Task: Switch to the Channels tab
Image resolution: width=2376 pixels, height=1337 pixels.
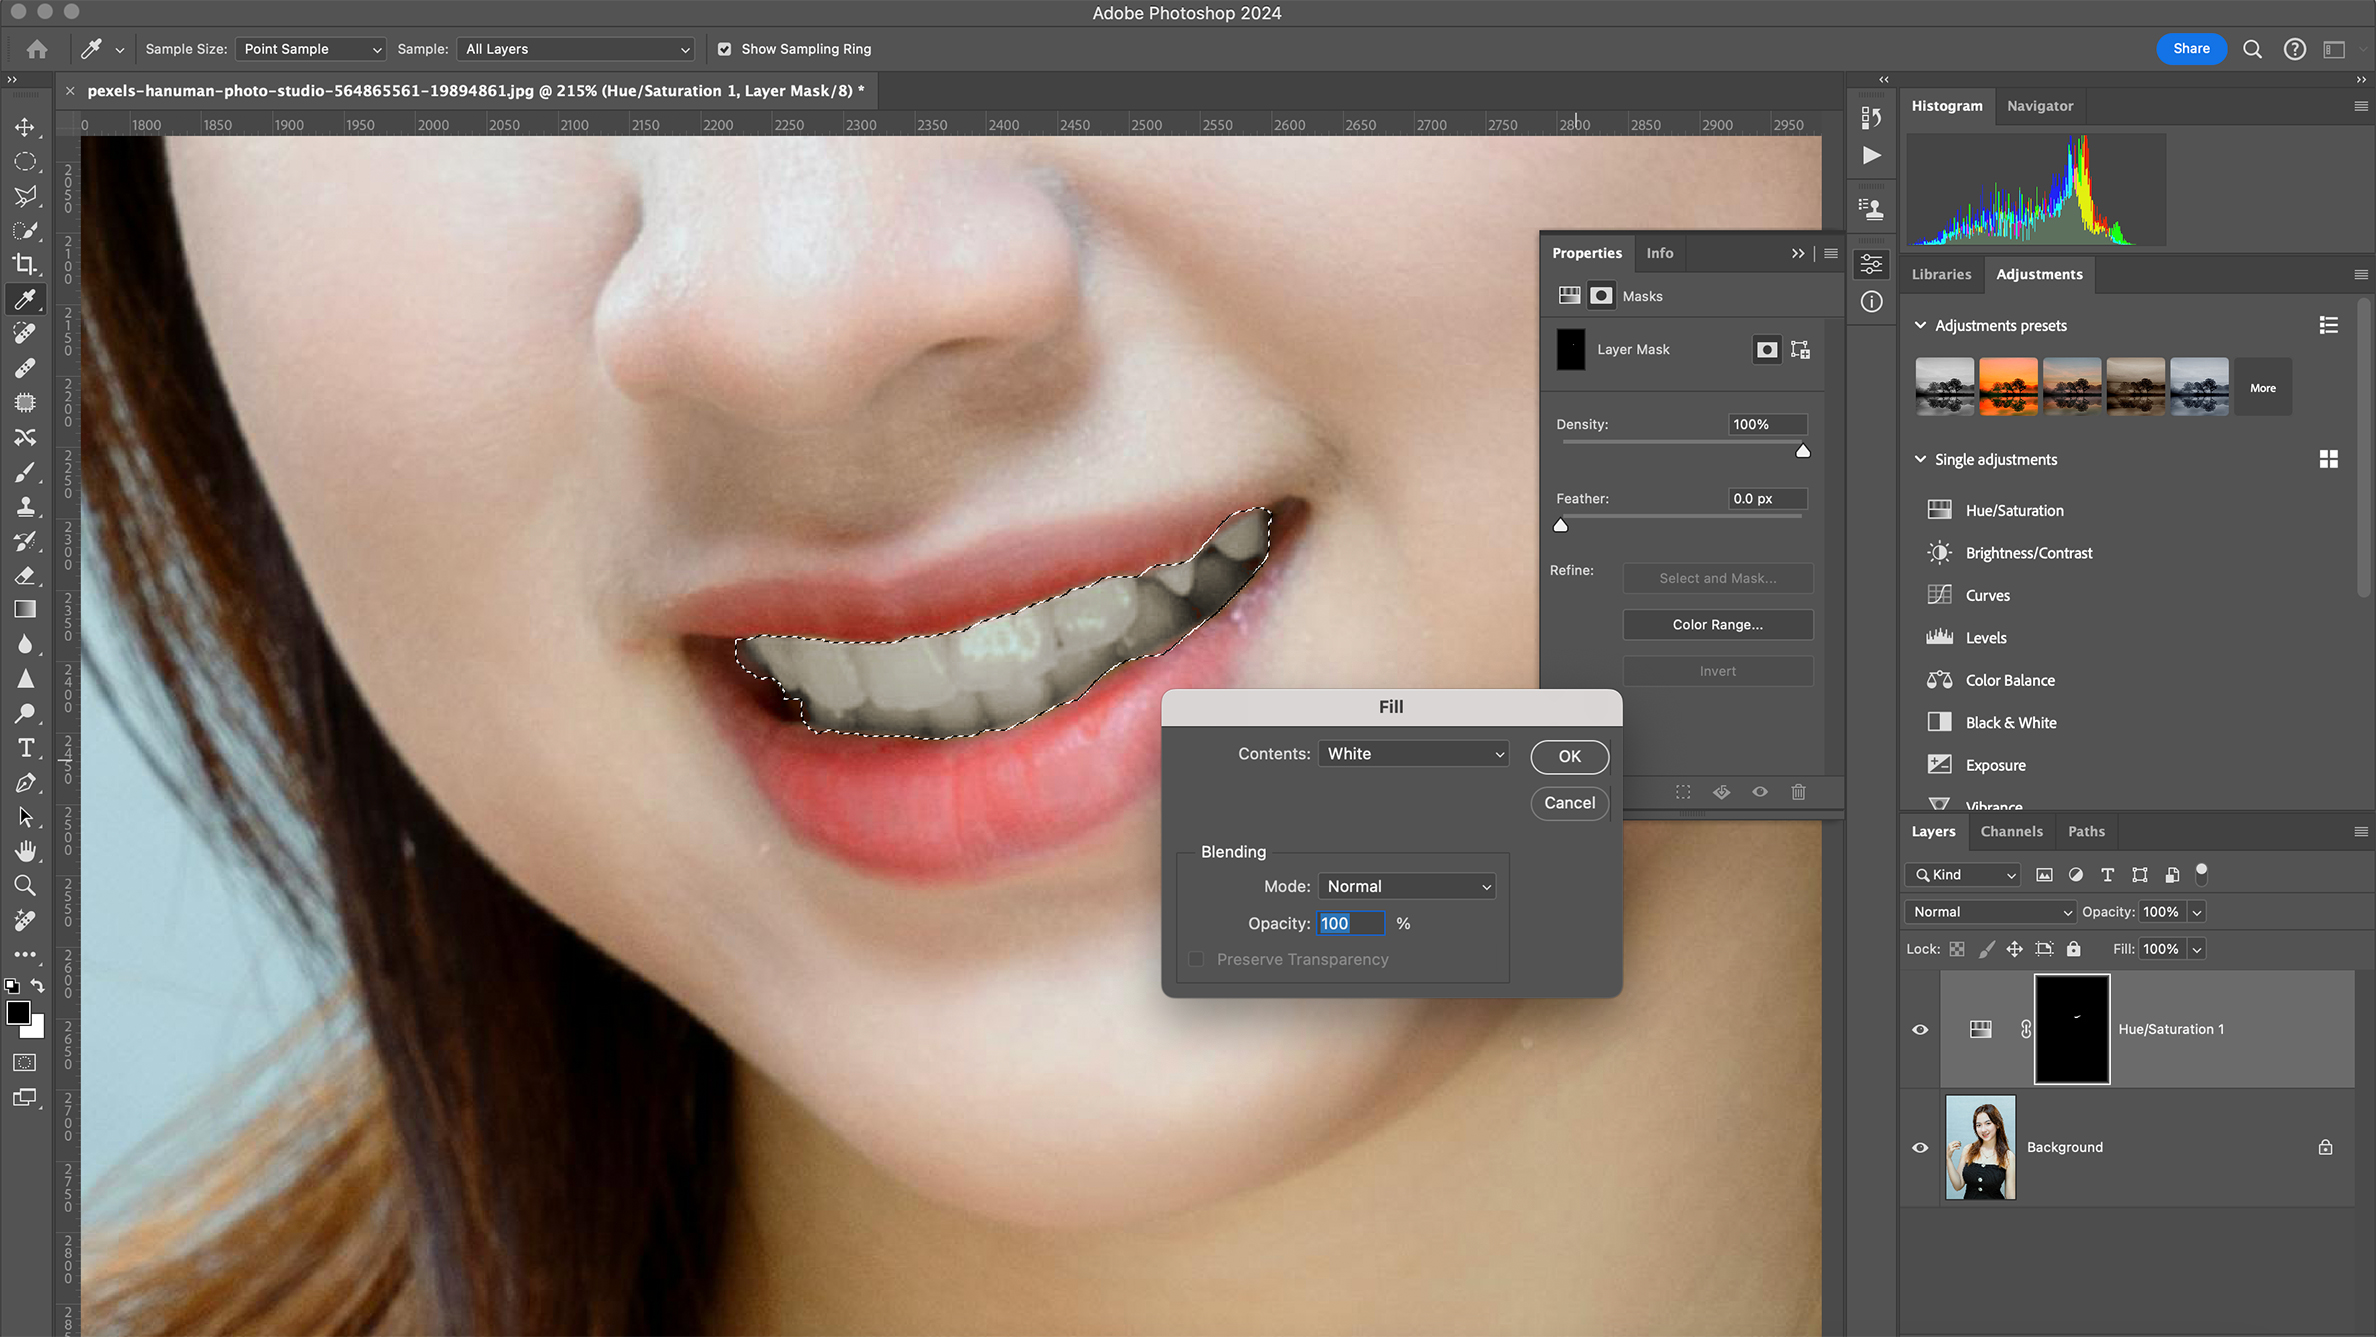Action: click(2011, 831)
